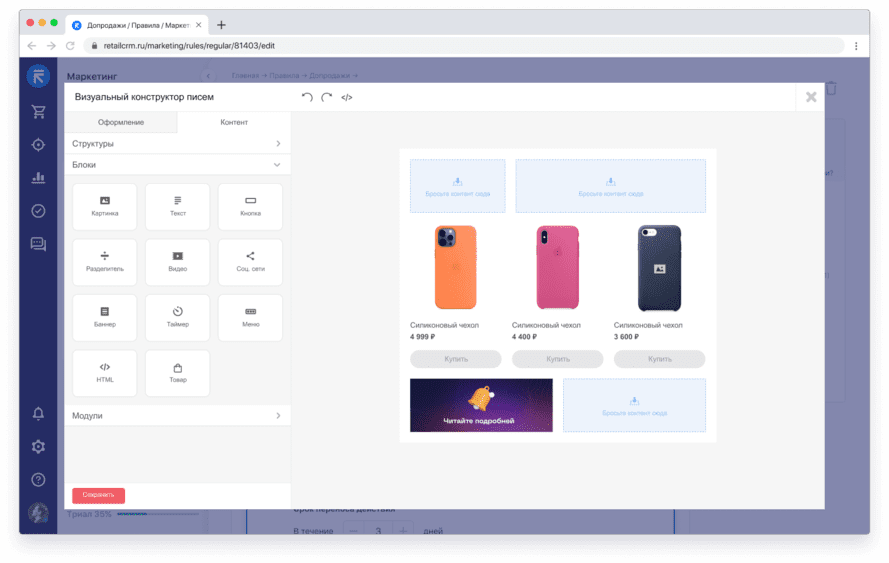Open a new browser tab
The width and height of the screenshot is (889, 563).
[x=221, y=25]
